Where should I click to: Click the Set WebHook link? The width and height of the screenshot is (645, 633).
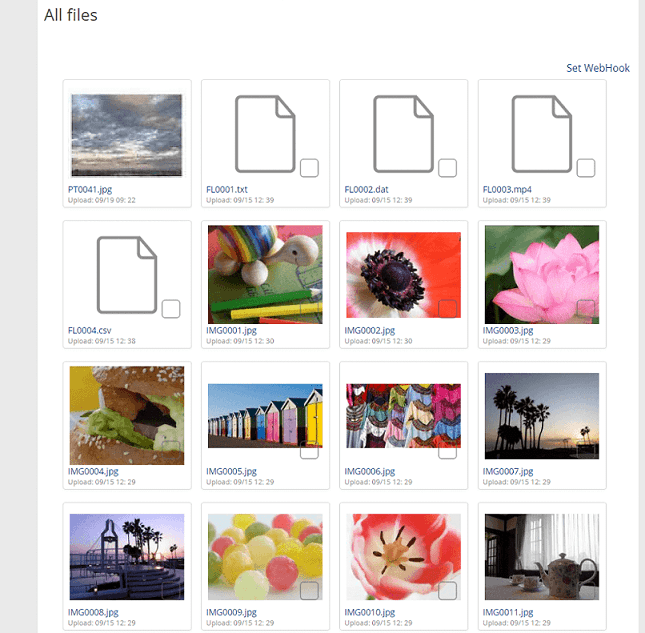tap(598, 68)
